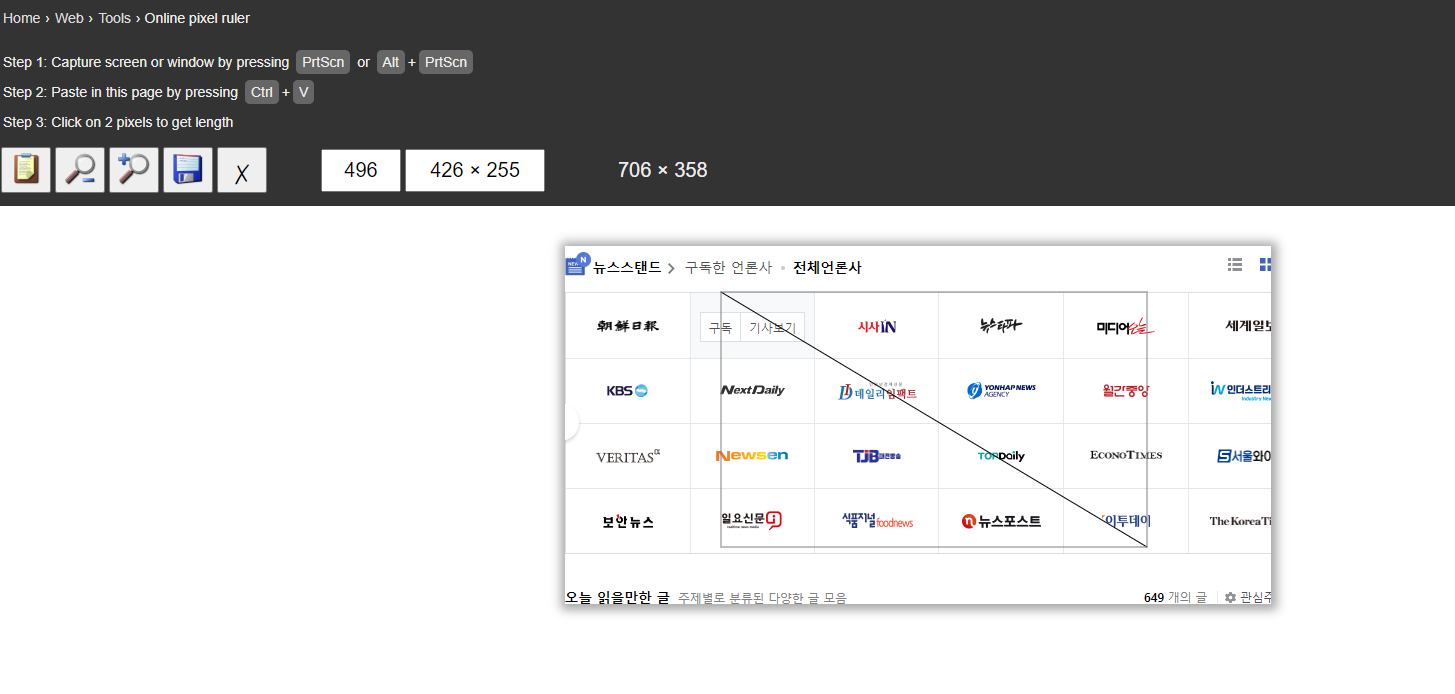Click the 뉴스스탠드 title in pasted image

(x=627, y=267)
